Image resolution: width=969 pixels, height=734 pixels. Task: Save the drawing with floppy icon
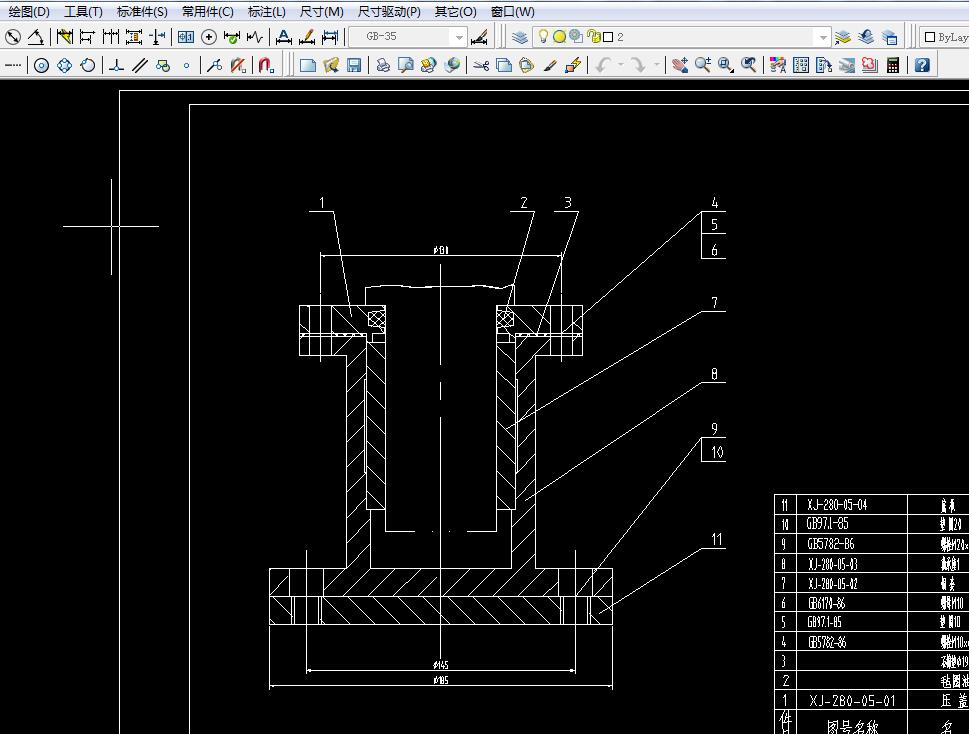(x=353, y=65)
